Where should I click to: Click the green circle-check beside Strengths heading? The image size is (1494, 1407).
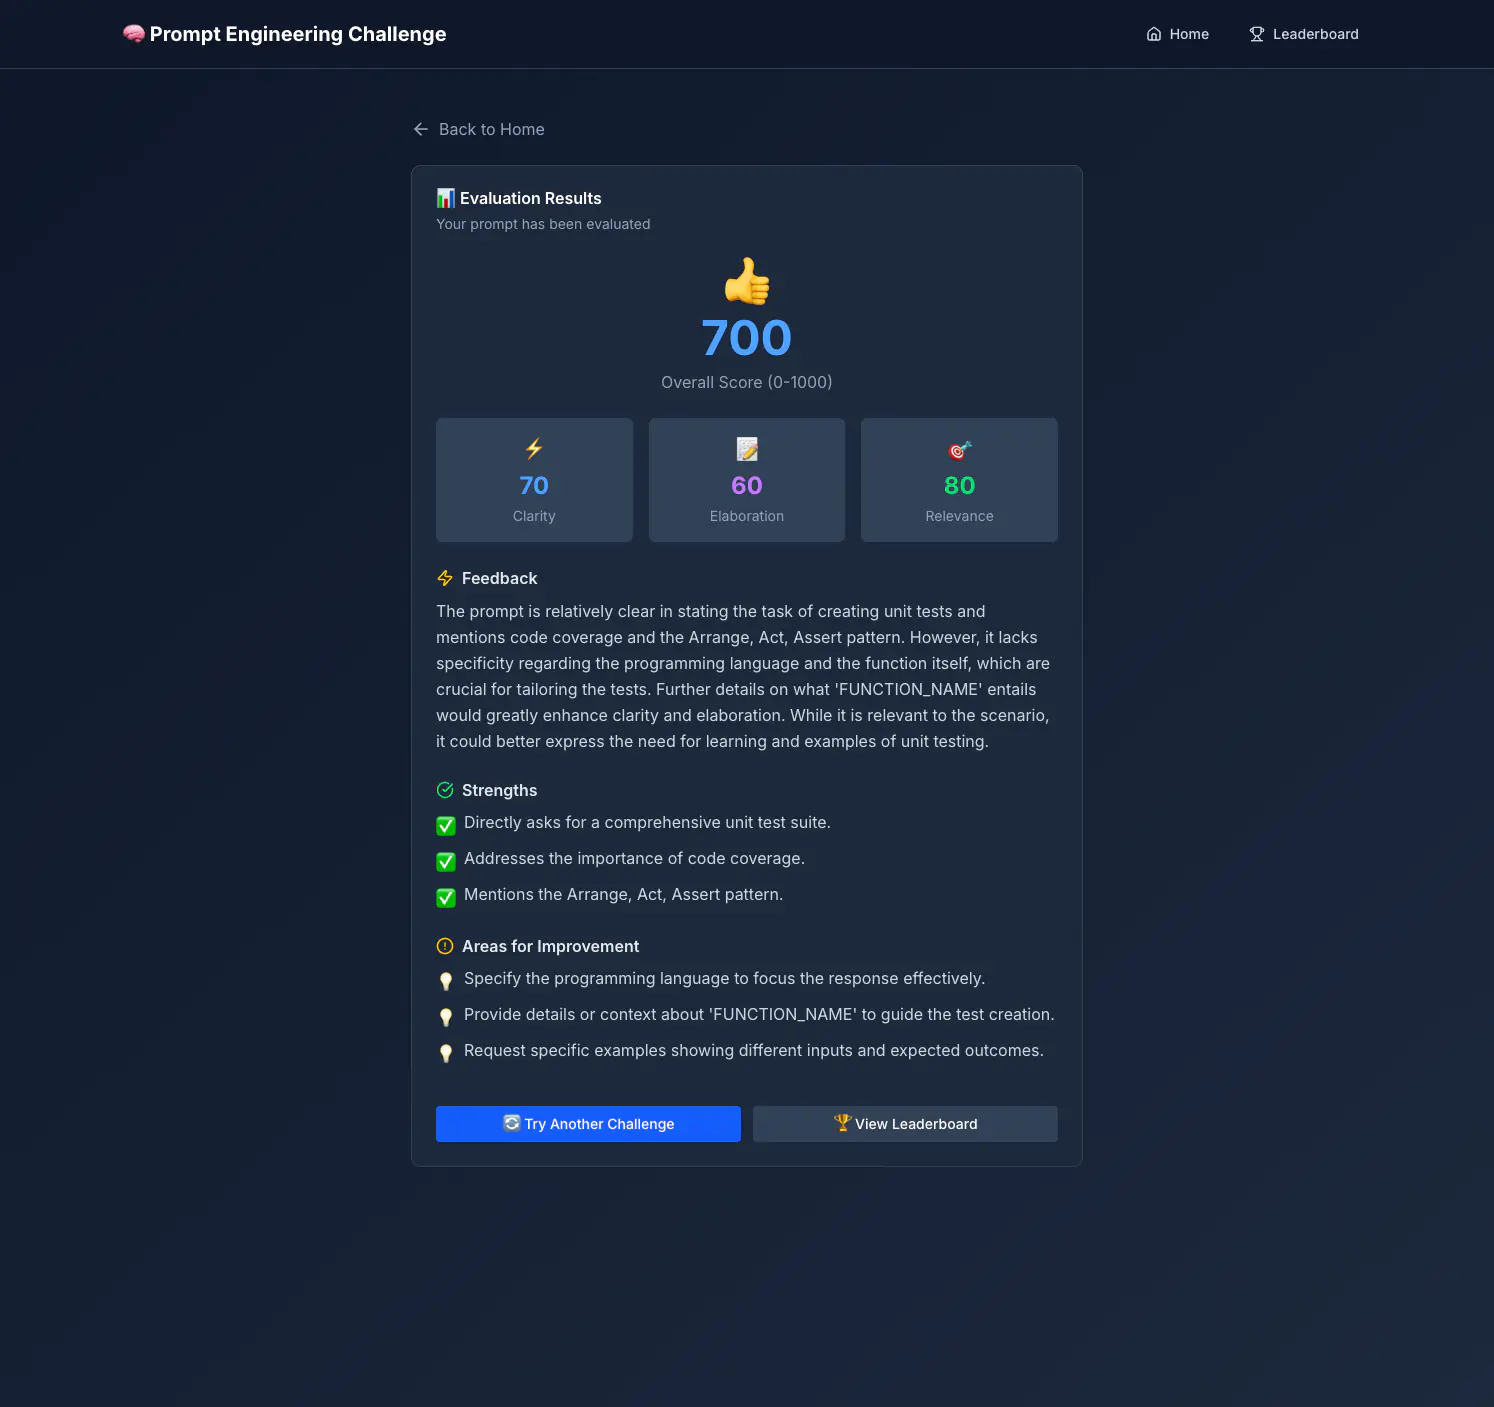coord(445,790)
